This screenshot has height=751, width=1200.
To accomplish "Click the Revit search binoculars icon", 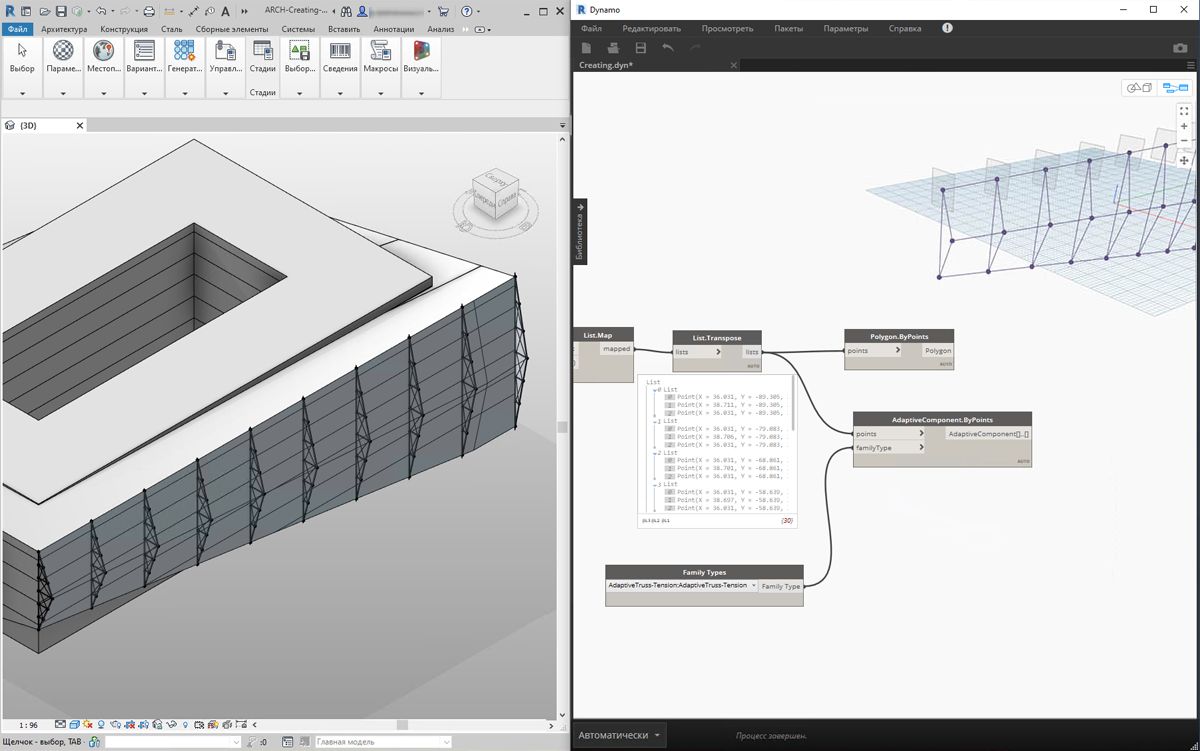I will click(346, 11).
